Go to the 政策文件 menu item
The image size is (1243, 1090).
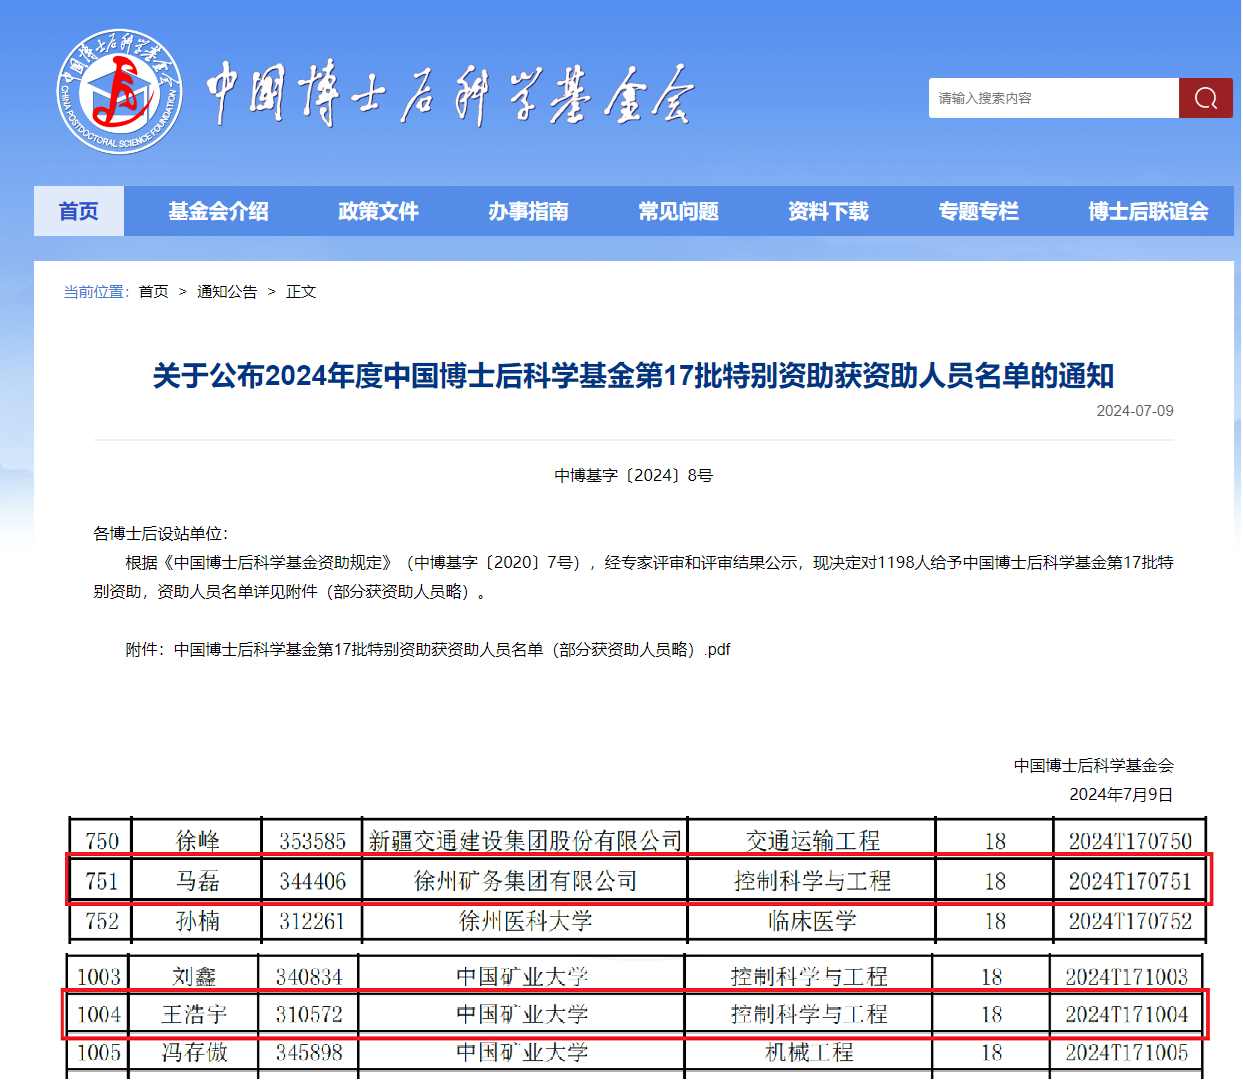[x=378, y=211]
